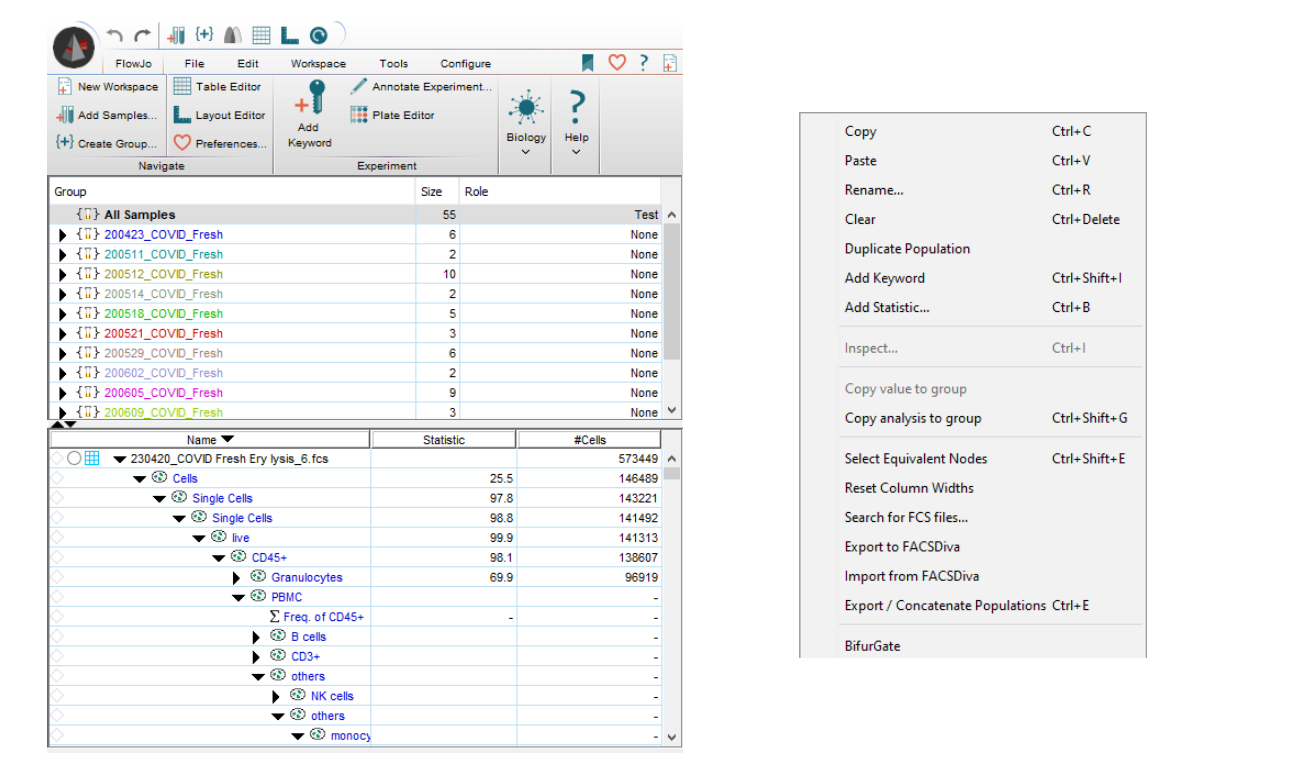The width and height of the screenshot is (1313, 776).
Task: Click the gate icon next to Granulocytes
Action: click(258, 577)
